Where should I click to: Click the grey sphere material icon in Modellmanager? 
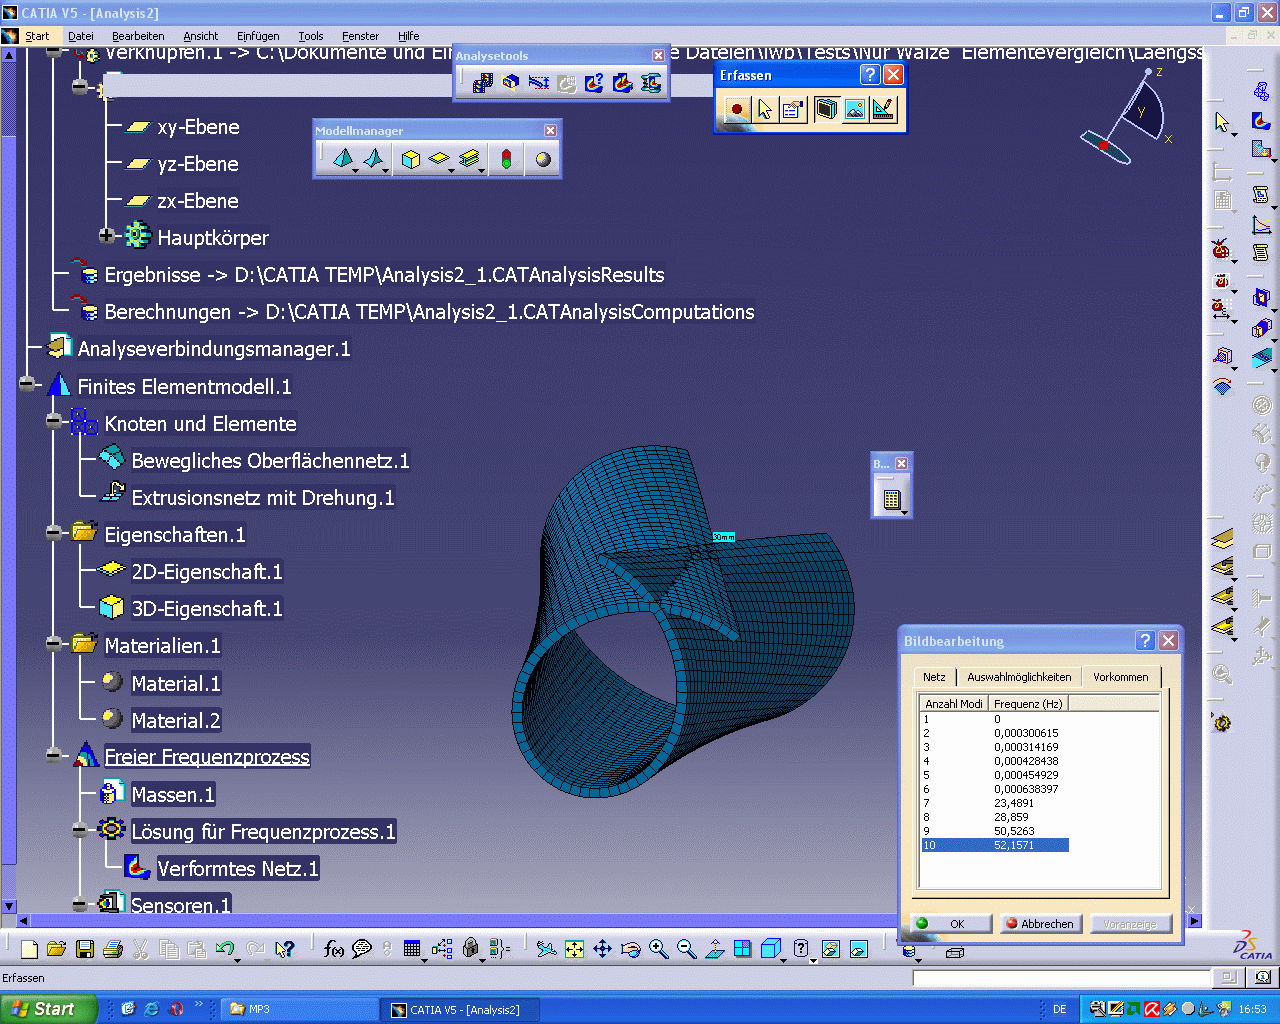click(x=543, y=159)
